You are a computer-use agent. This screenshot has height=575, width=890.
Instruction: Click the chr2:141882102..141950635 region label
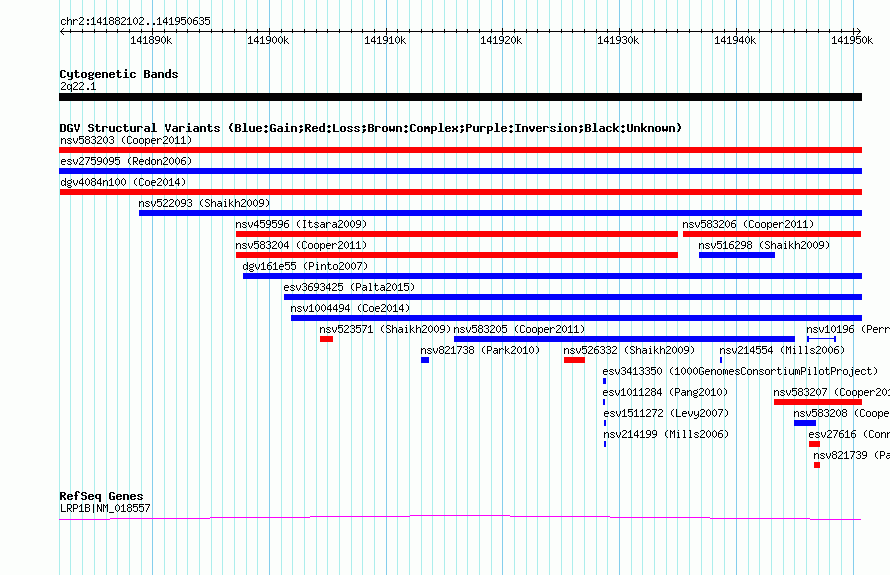tap(135, 22)
